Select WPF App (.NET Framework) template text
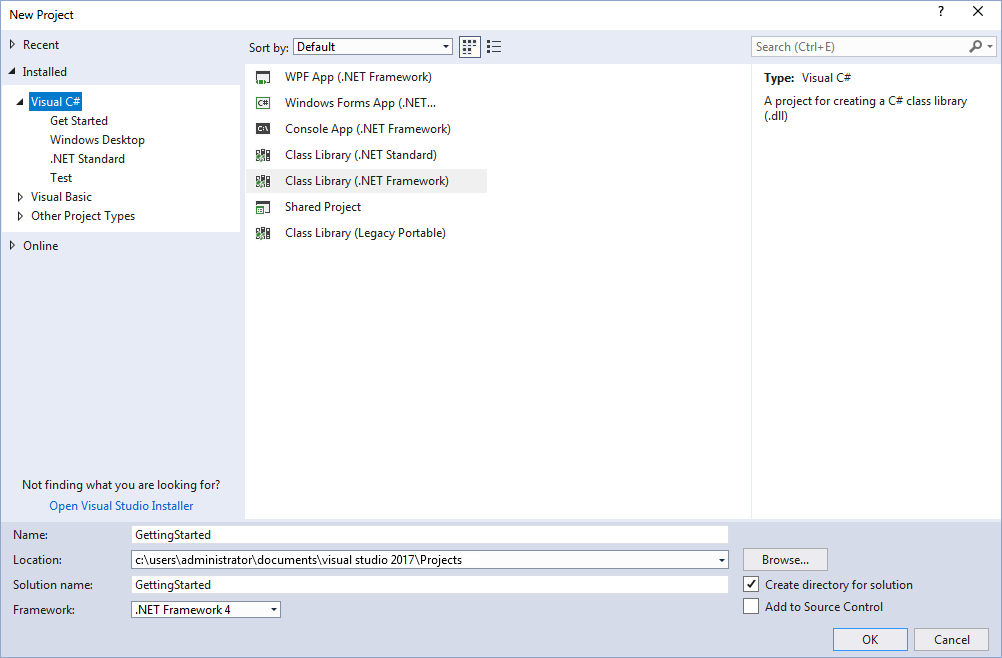Viewport: 1002px width, 658px height. [358, 77]
